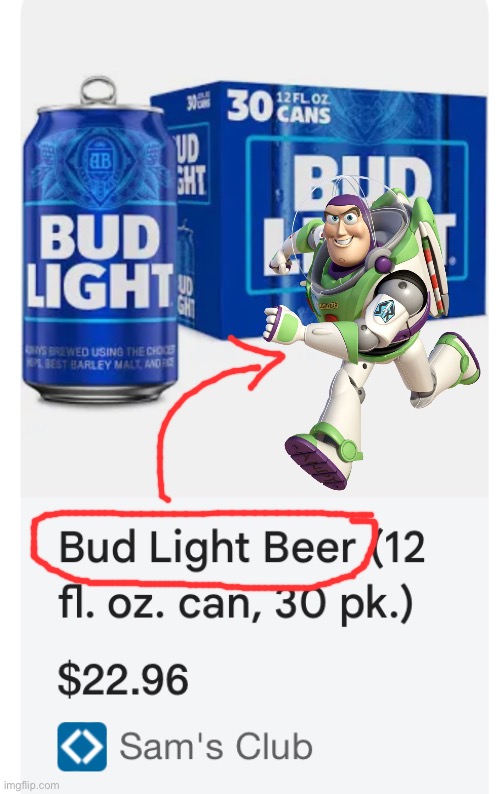Click Buzz Lightyear's purple boot sole
The image size is (500, 794).
click(316, 461)
